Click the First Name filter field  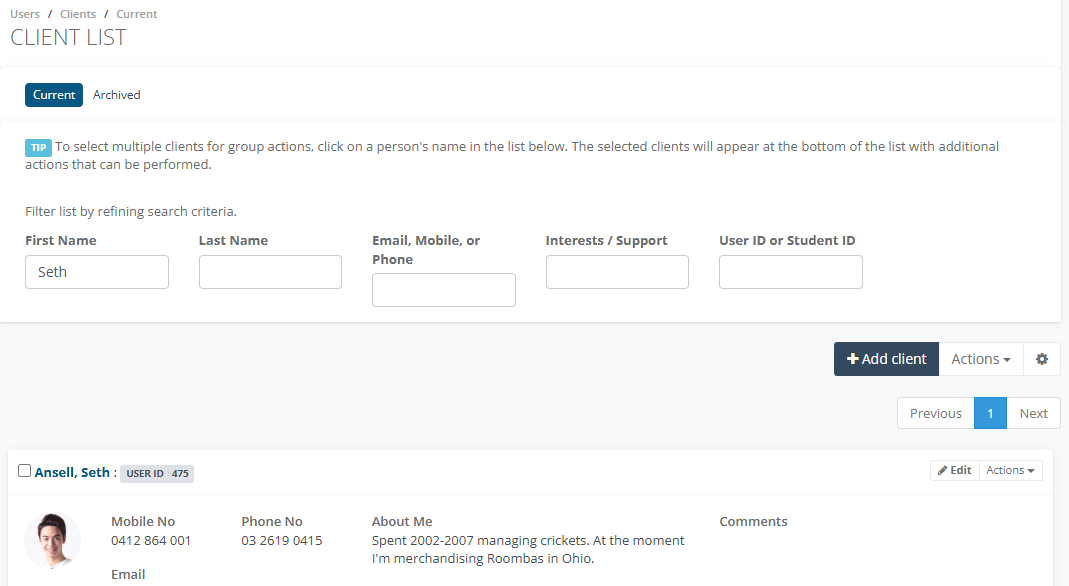click(97, 272)
